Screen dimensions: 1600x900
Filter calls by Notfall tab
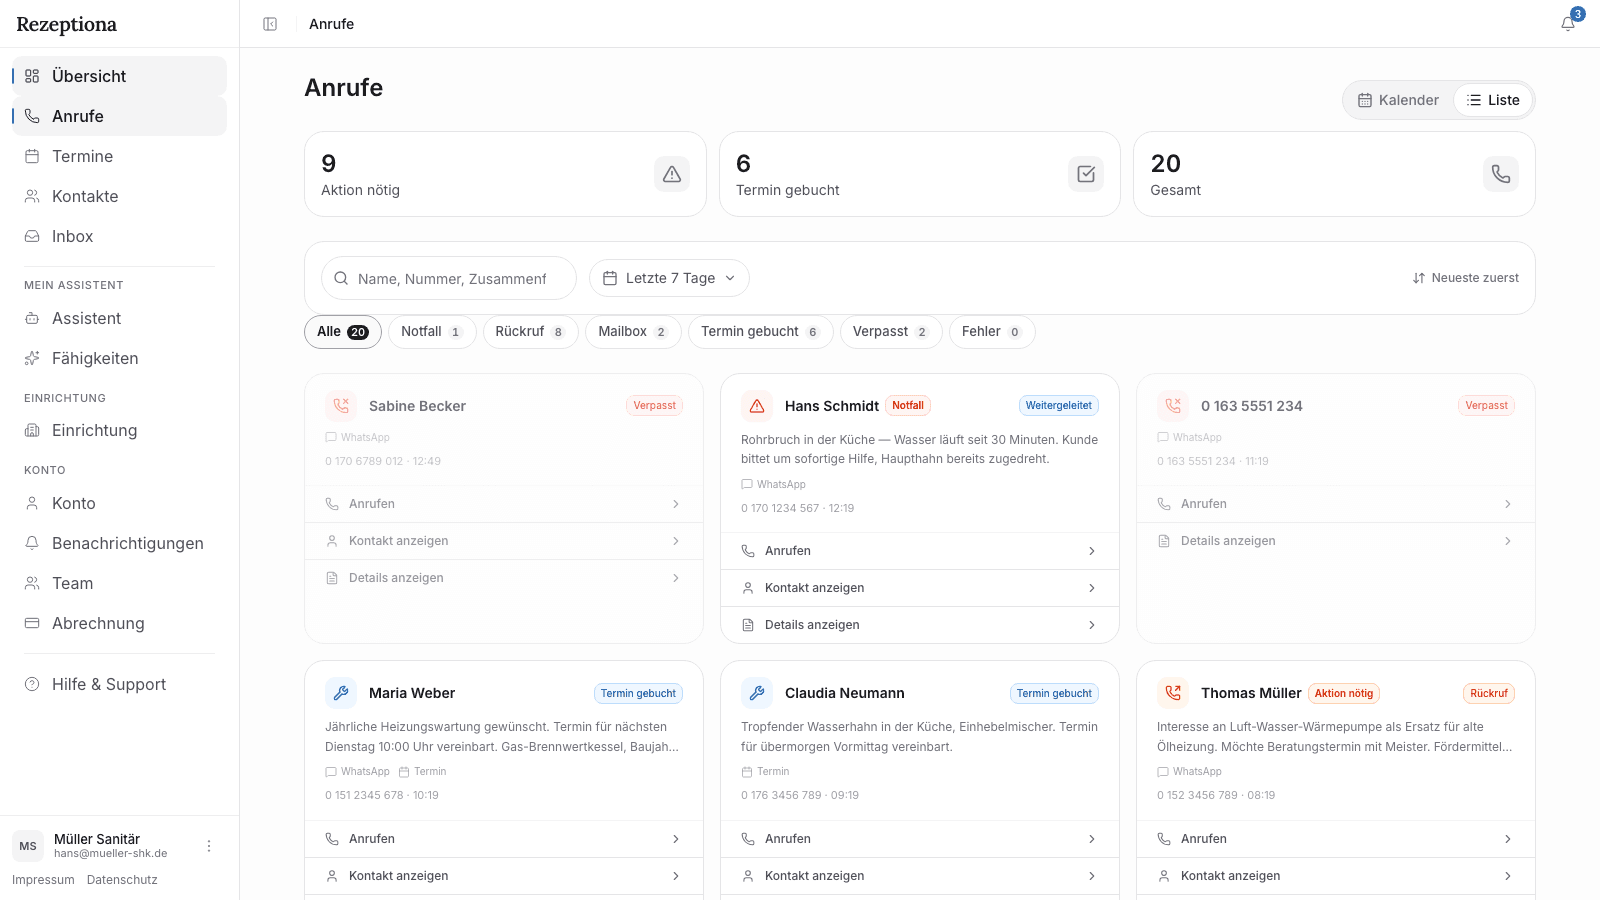(432, 332)
